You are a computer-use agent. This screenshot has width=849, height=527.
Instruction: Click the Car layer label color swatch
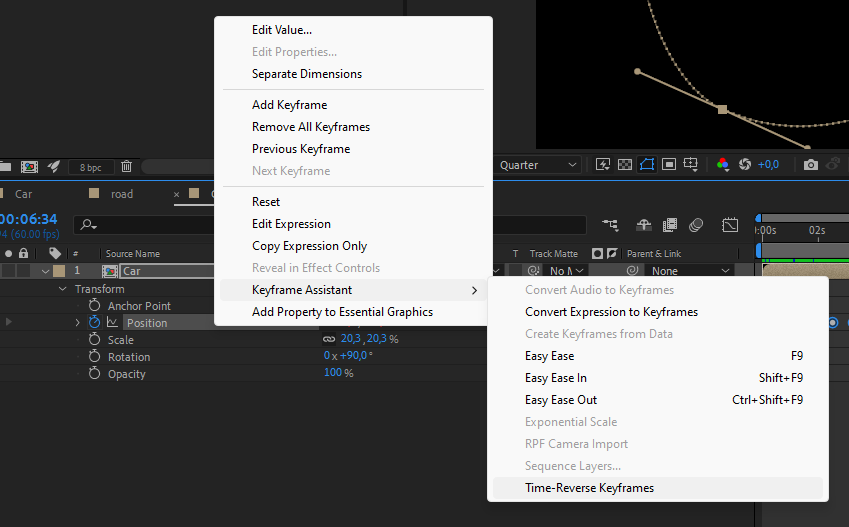(59, 271)
